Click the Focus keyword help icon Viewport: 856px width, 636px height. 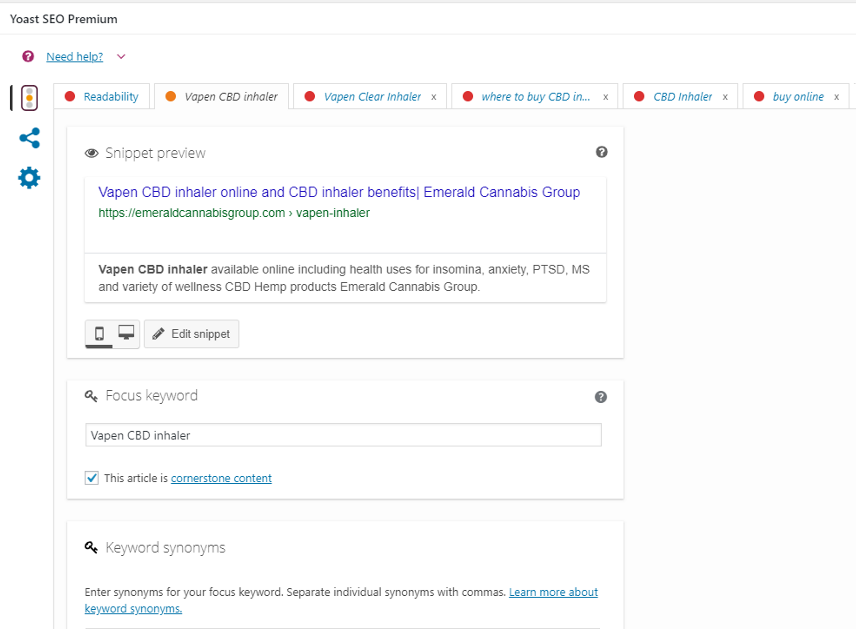(x=601, y=397)
